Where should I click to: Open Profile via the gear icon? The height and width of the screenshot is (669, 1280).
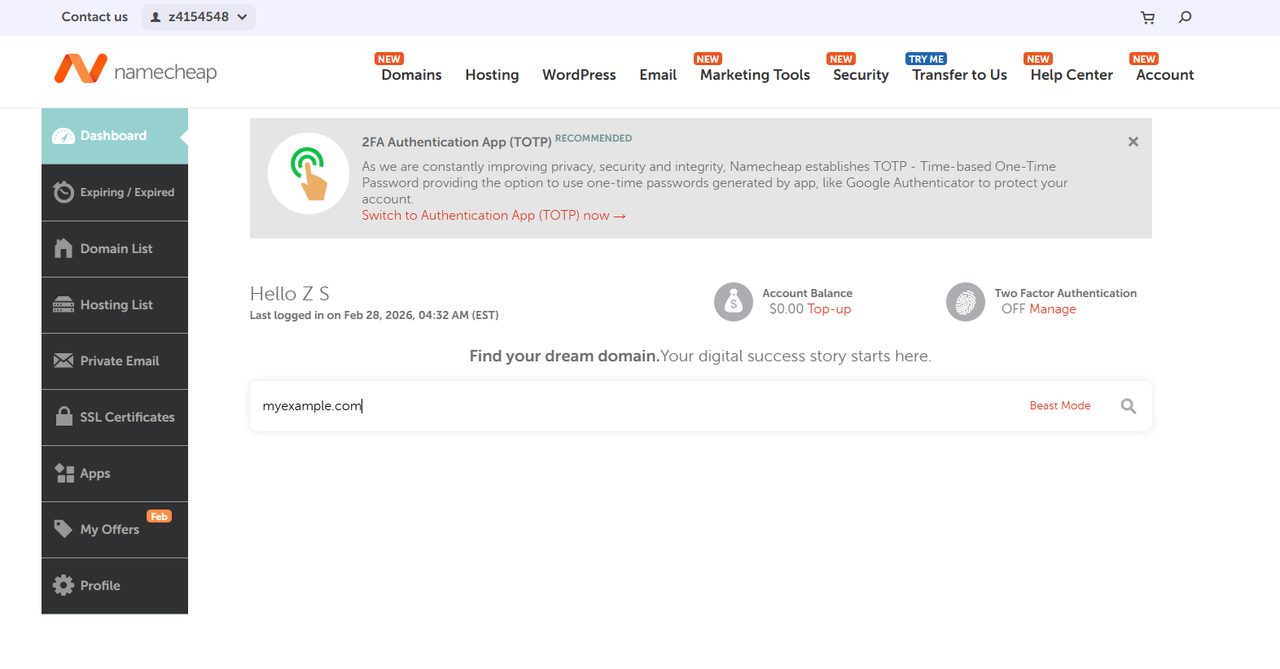pyautogui.click(x=64, y=586)
